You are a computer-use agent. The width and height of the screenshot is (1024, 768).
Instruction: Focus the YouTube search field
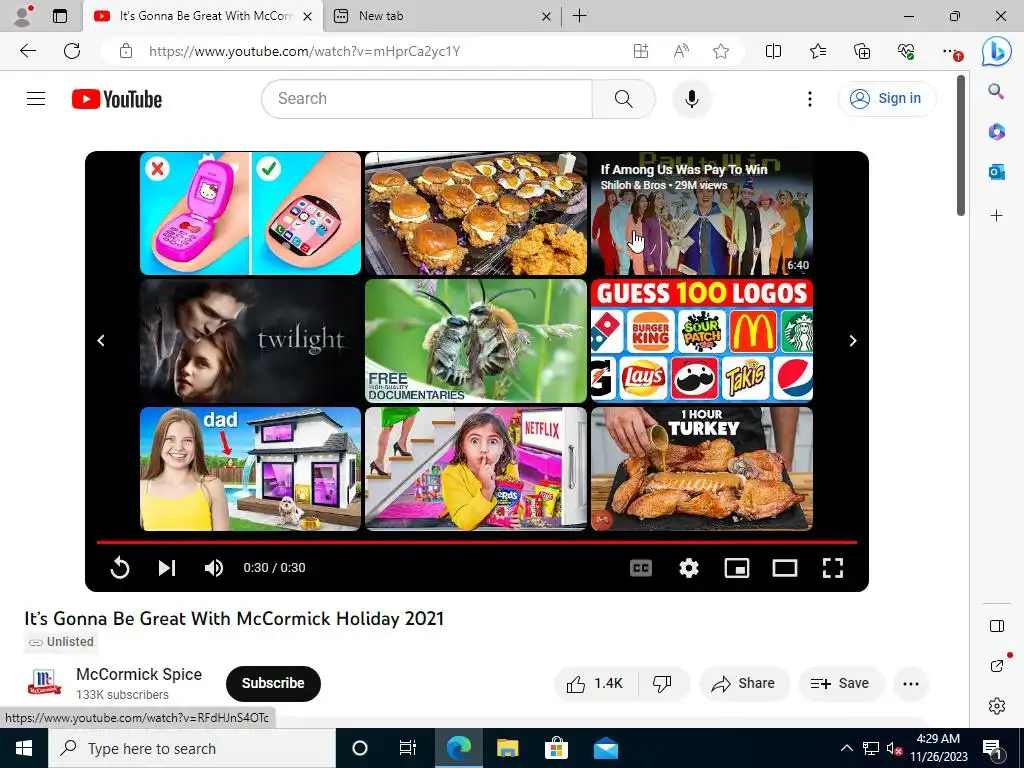(x=427, y=99)
